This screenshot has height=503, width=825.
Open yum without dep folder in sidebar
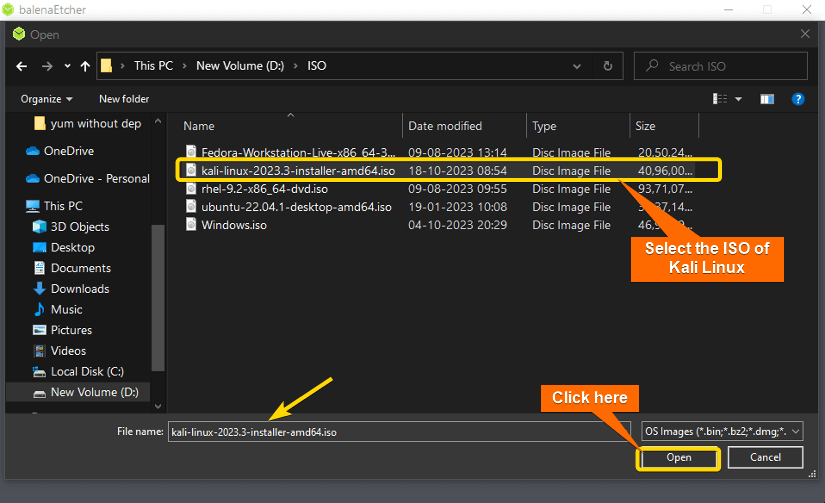click(x=96, y=123)
